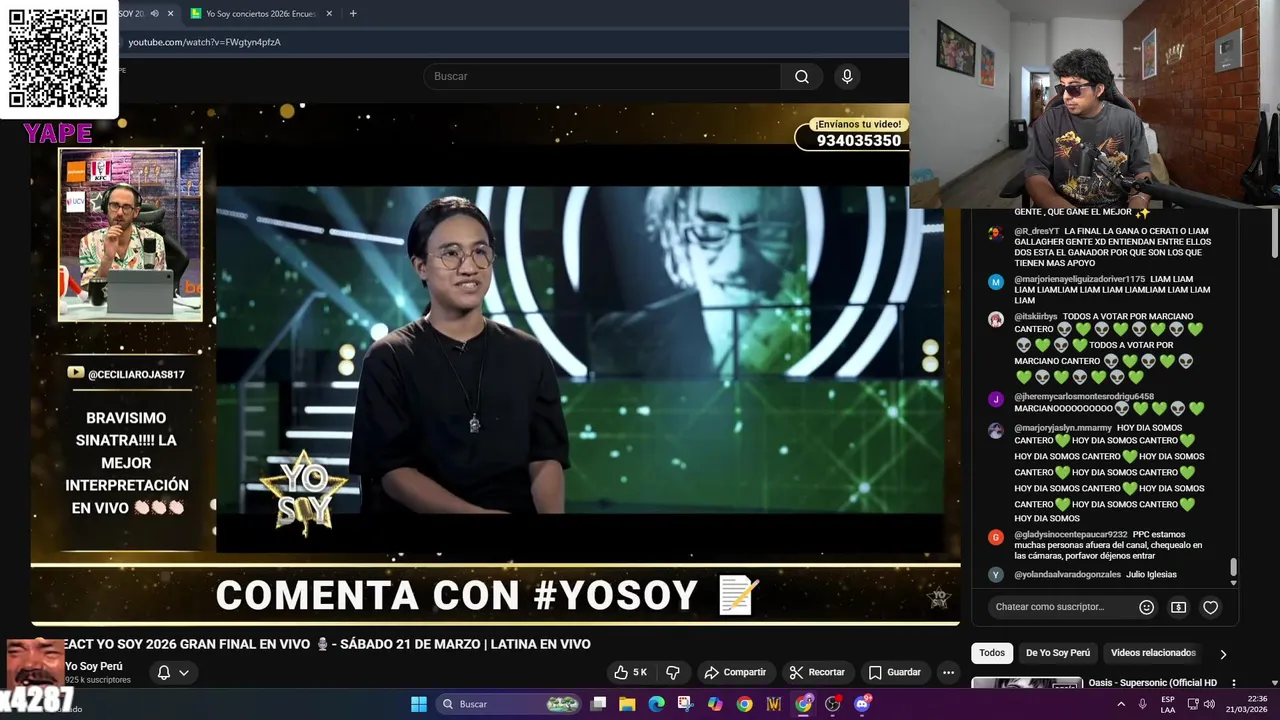1280x720 pixels.
Task: Click the chat scrollbar down arrow
Action: [1233, 582]
